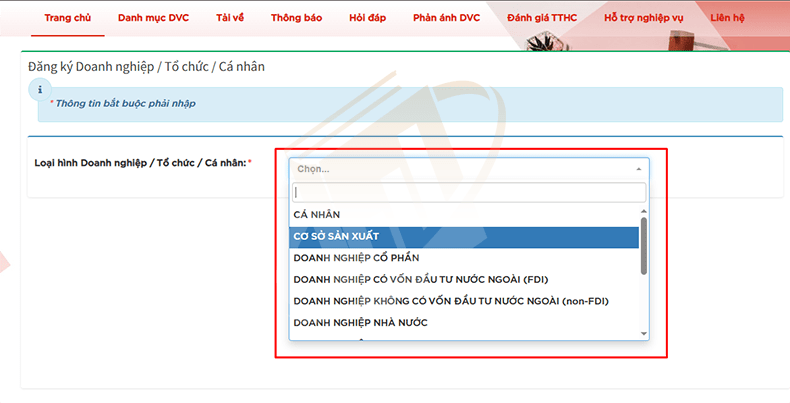Click the scroll up arrow in options list

pyautogui.click(x=644, y=210)
